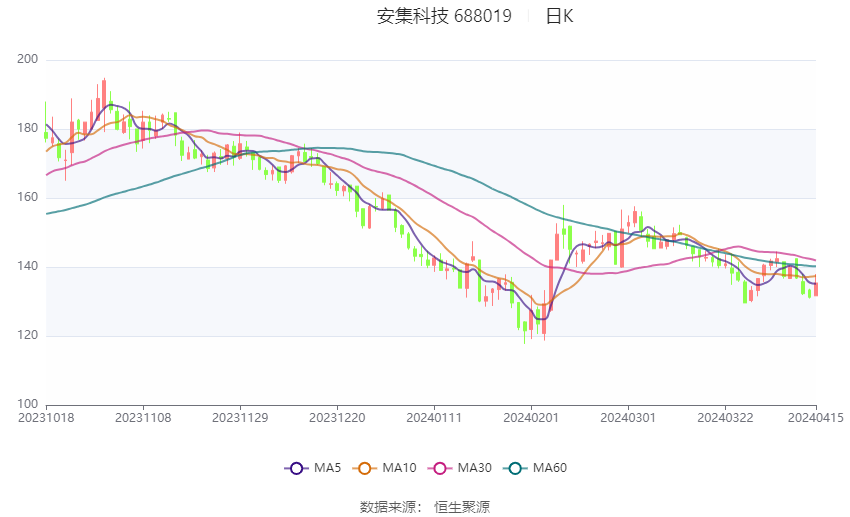Viewport: 850px width, 517px height.
Task: Click the 200 price axis label
Action: click(x=28, y=59)
